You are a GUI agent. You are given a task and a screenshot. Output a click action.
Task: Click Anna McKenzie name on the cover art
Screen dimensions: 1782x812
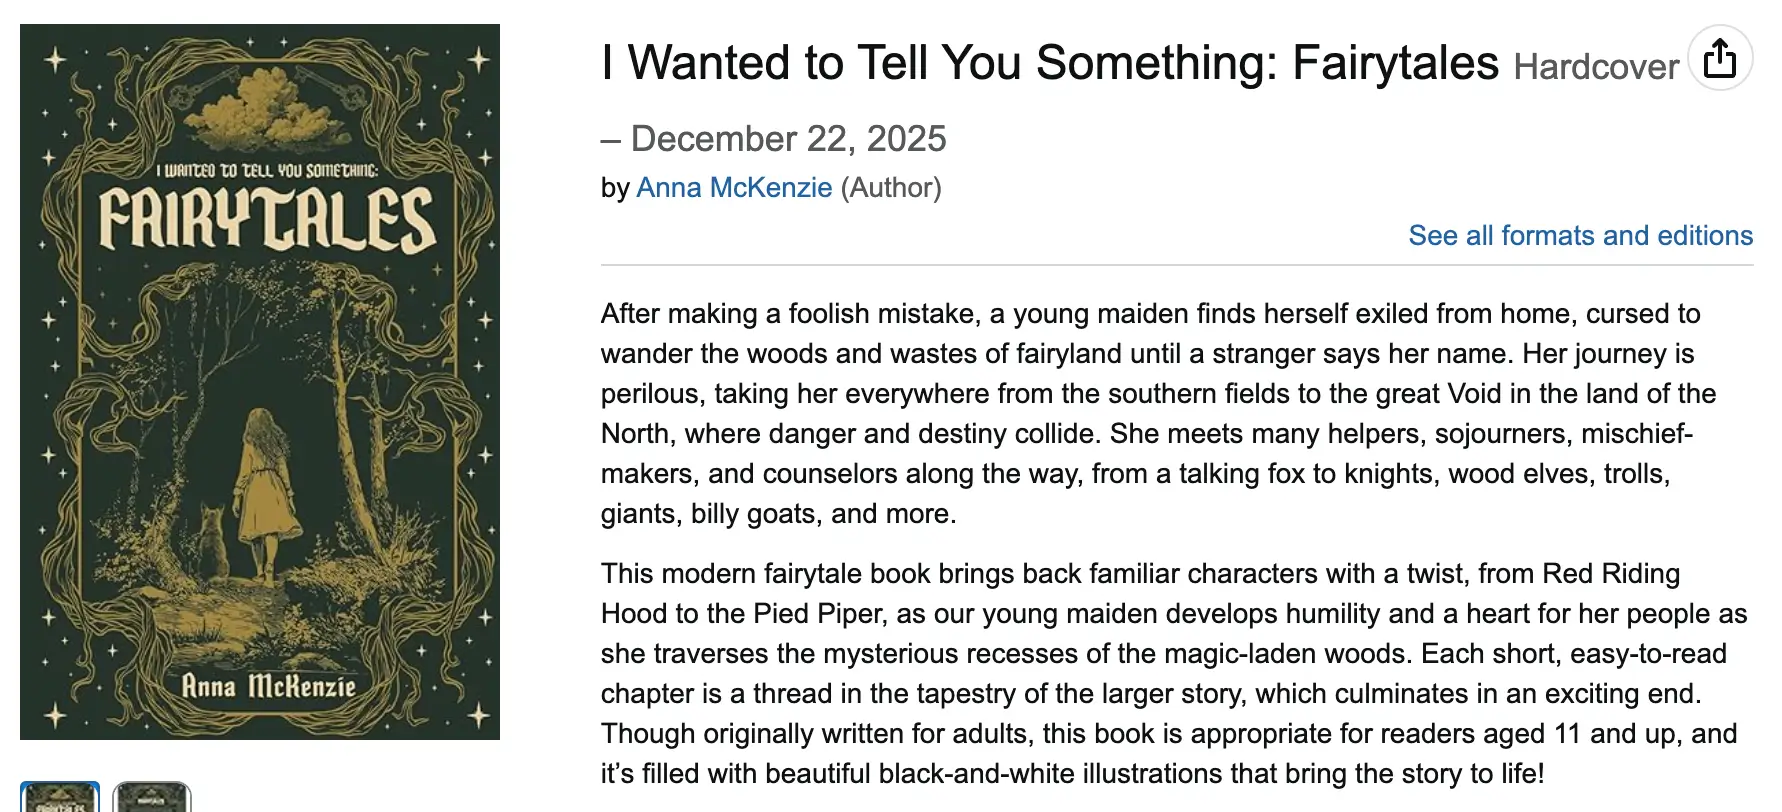pos(268,686)
